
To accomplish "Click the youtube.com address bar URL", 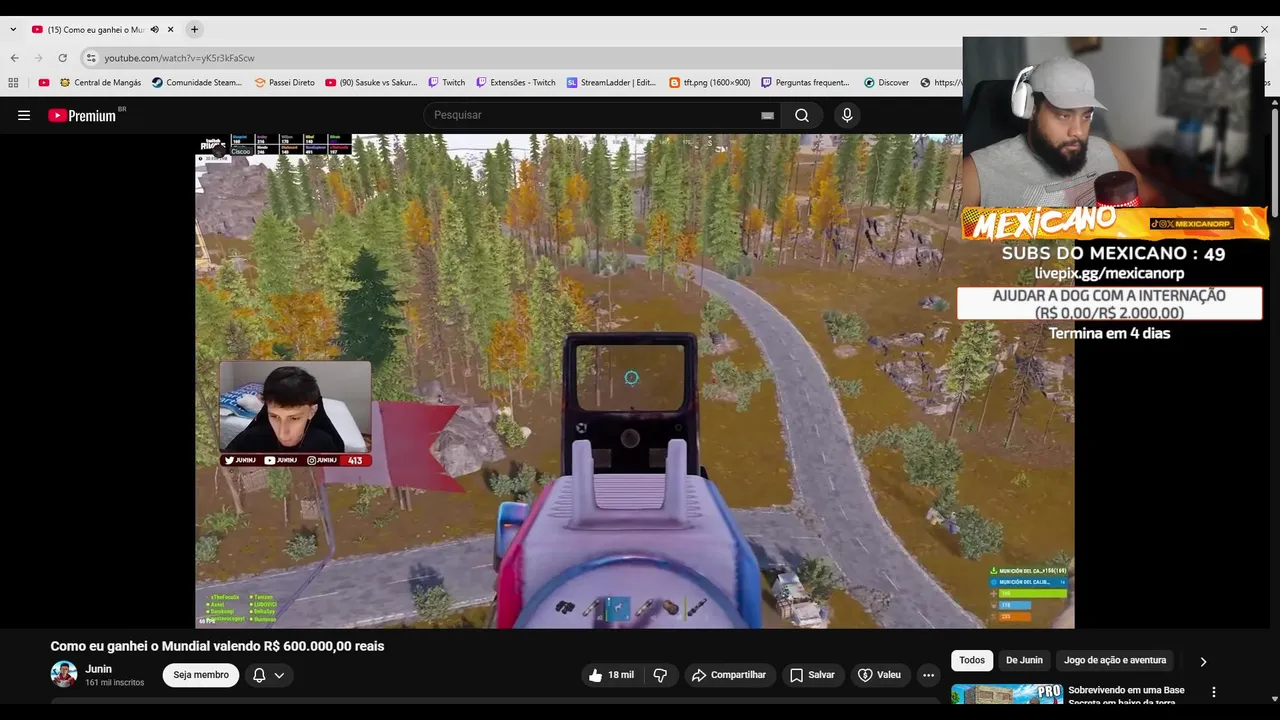I will 179,58.
